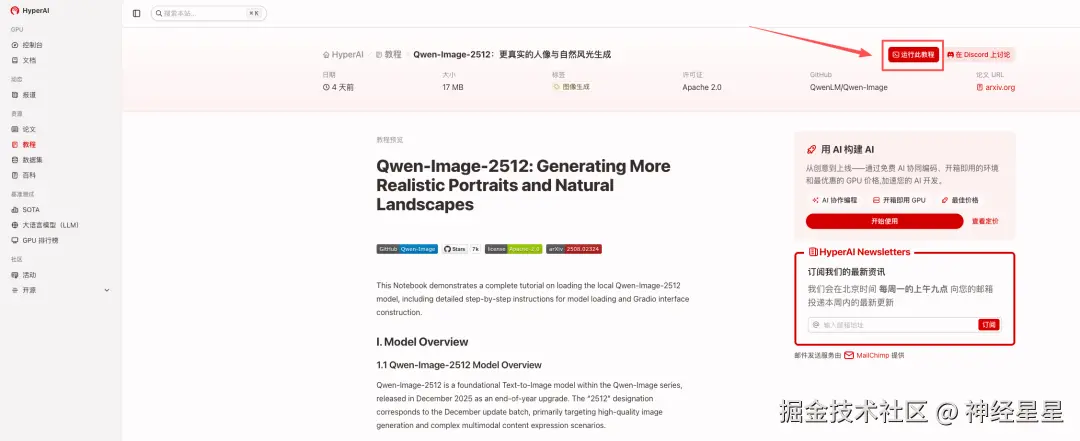Run this tutorial with 运行此教程 button

tap(913, 54)
